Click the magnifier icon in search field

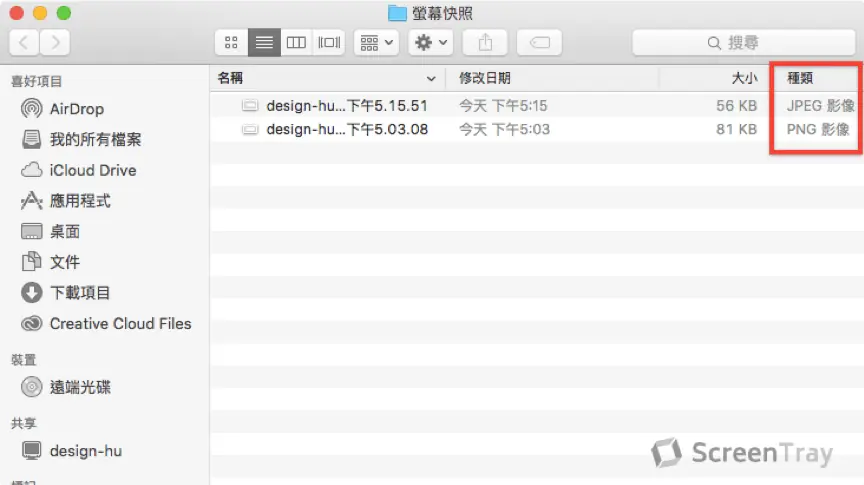click(x=714, y=43)
